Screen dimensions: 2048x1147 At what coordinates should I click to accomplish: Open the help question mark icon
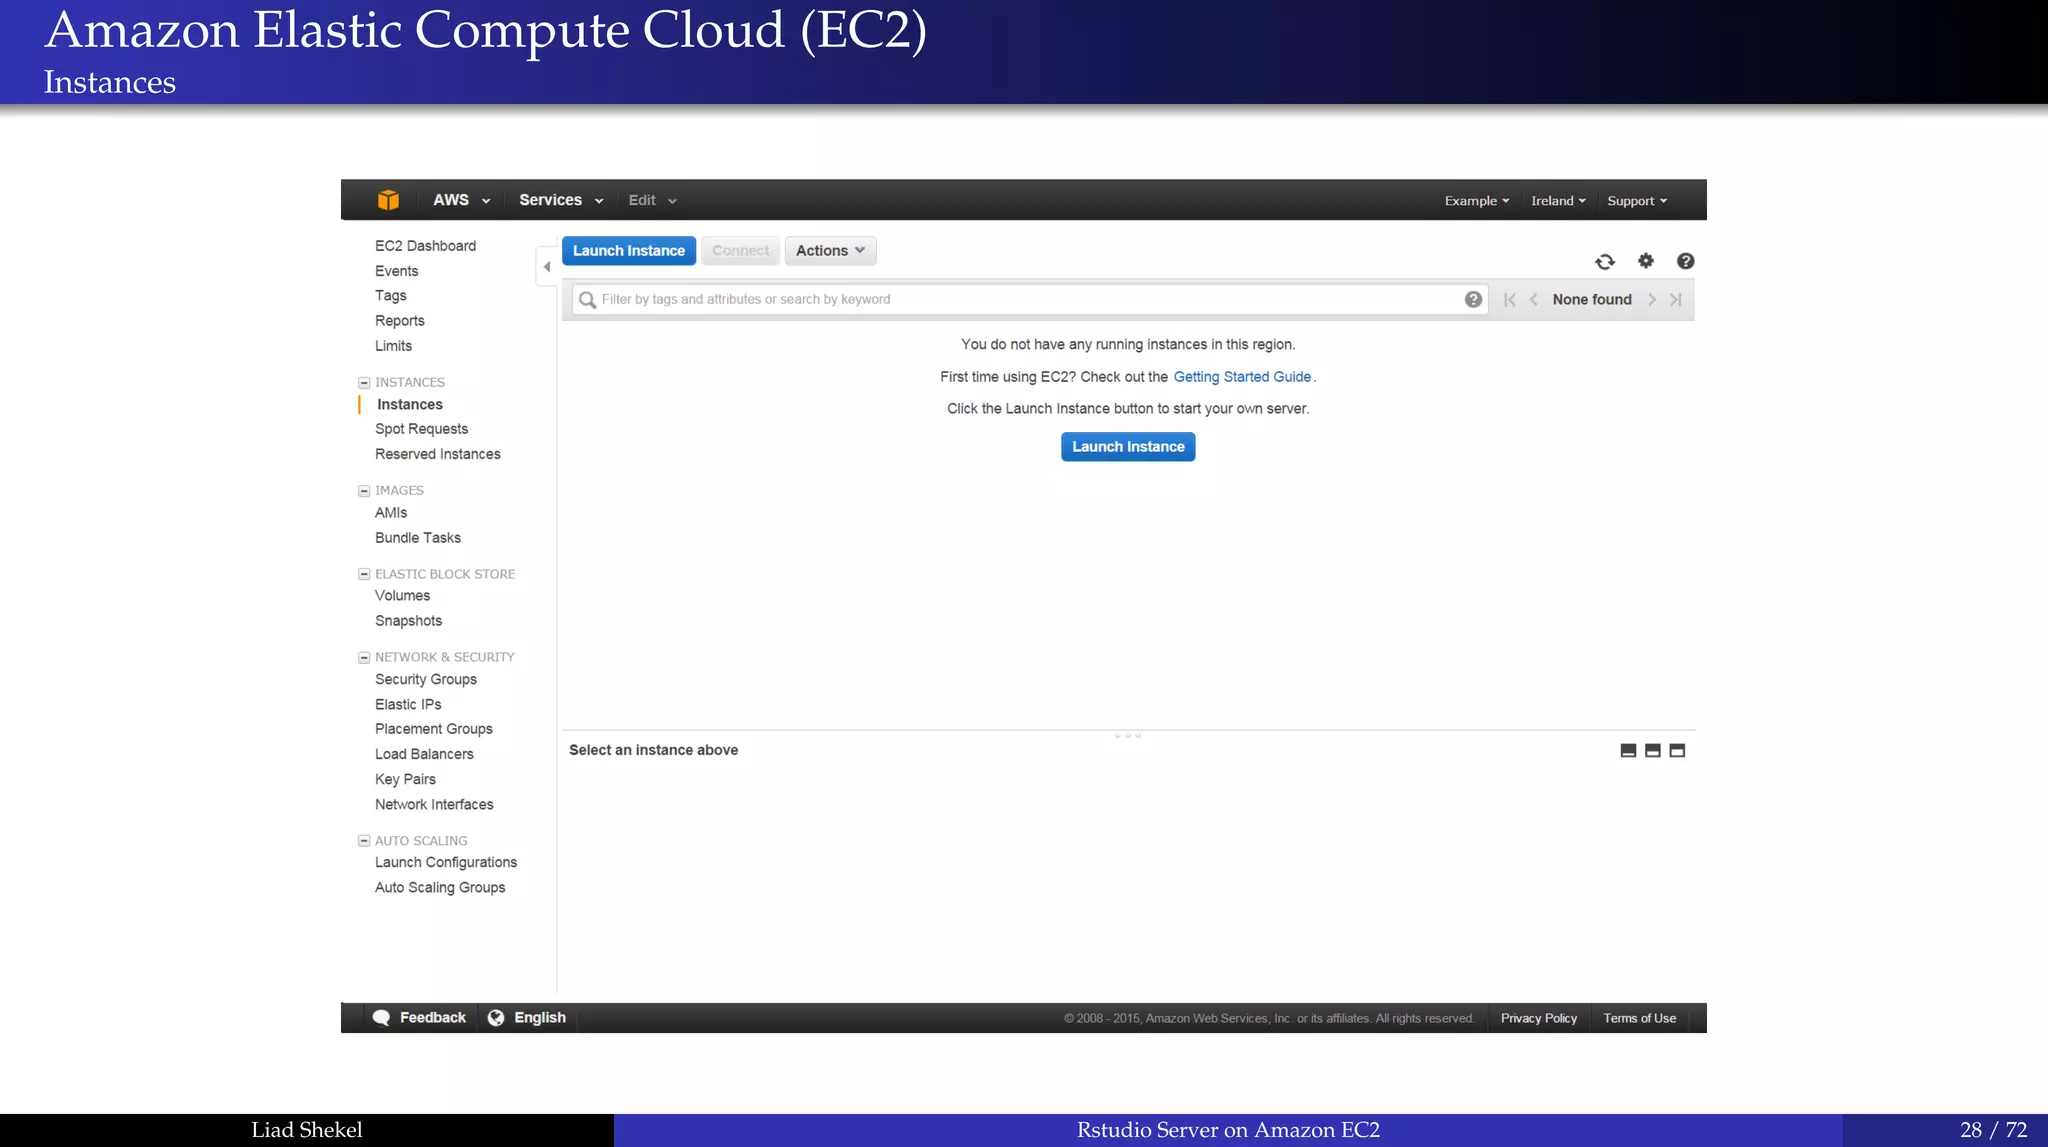tap(1685, 261)
